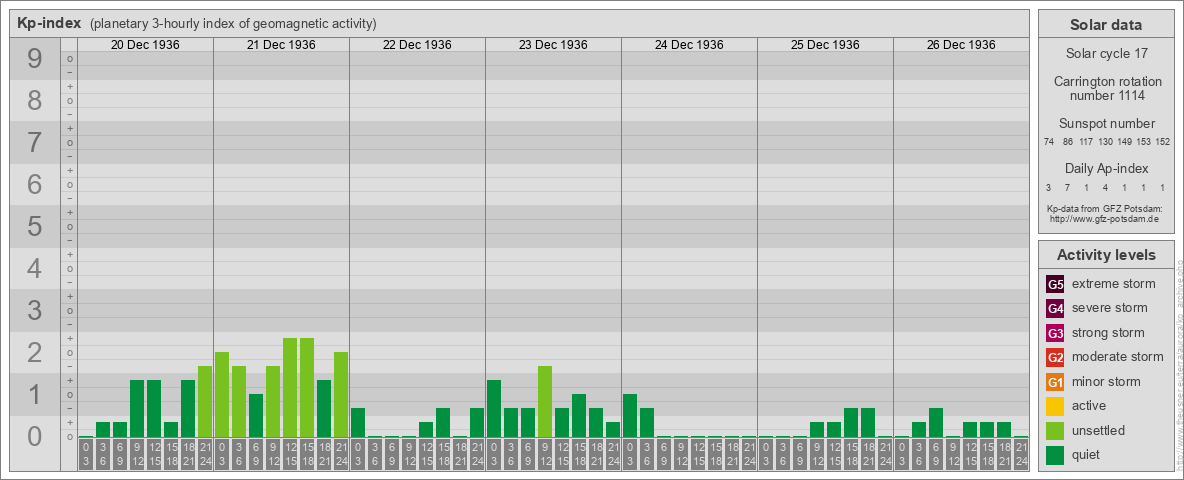Click the 'unsettled' legend label
The image size is (1184, 480).
[1099, 430]
